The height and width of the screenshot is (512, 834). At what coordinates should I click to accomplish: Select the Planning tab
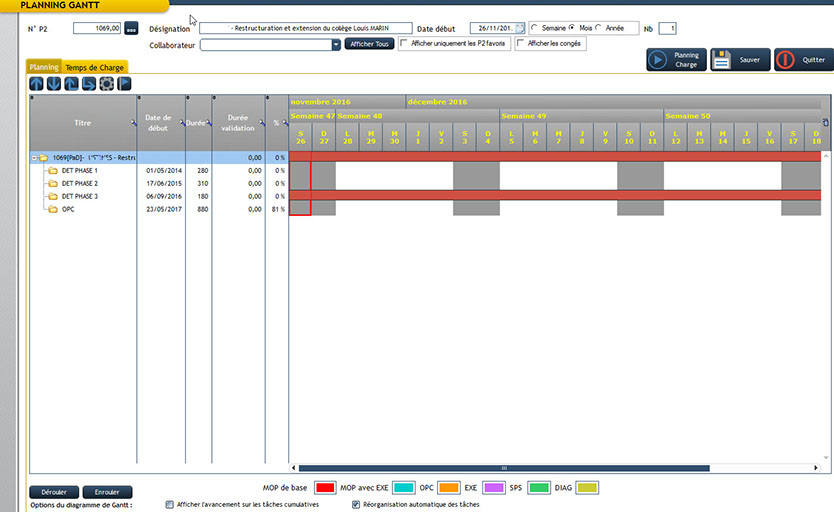click(x=44, y=67)
